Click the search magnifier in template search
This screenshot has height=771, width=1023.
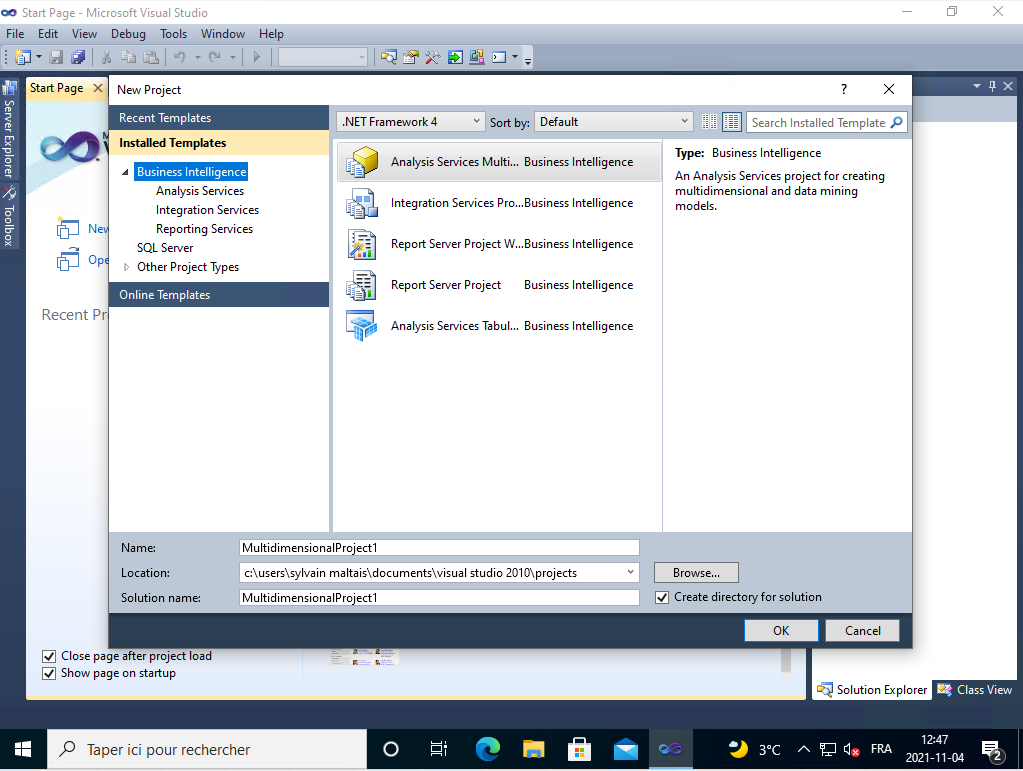coord(896,122)
